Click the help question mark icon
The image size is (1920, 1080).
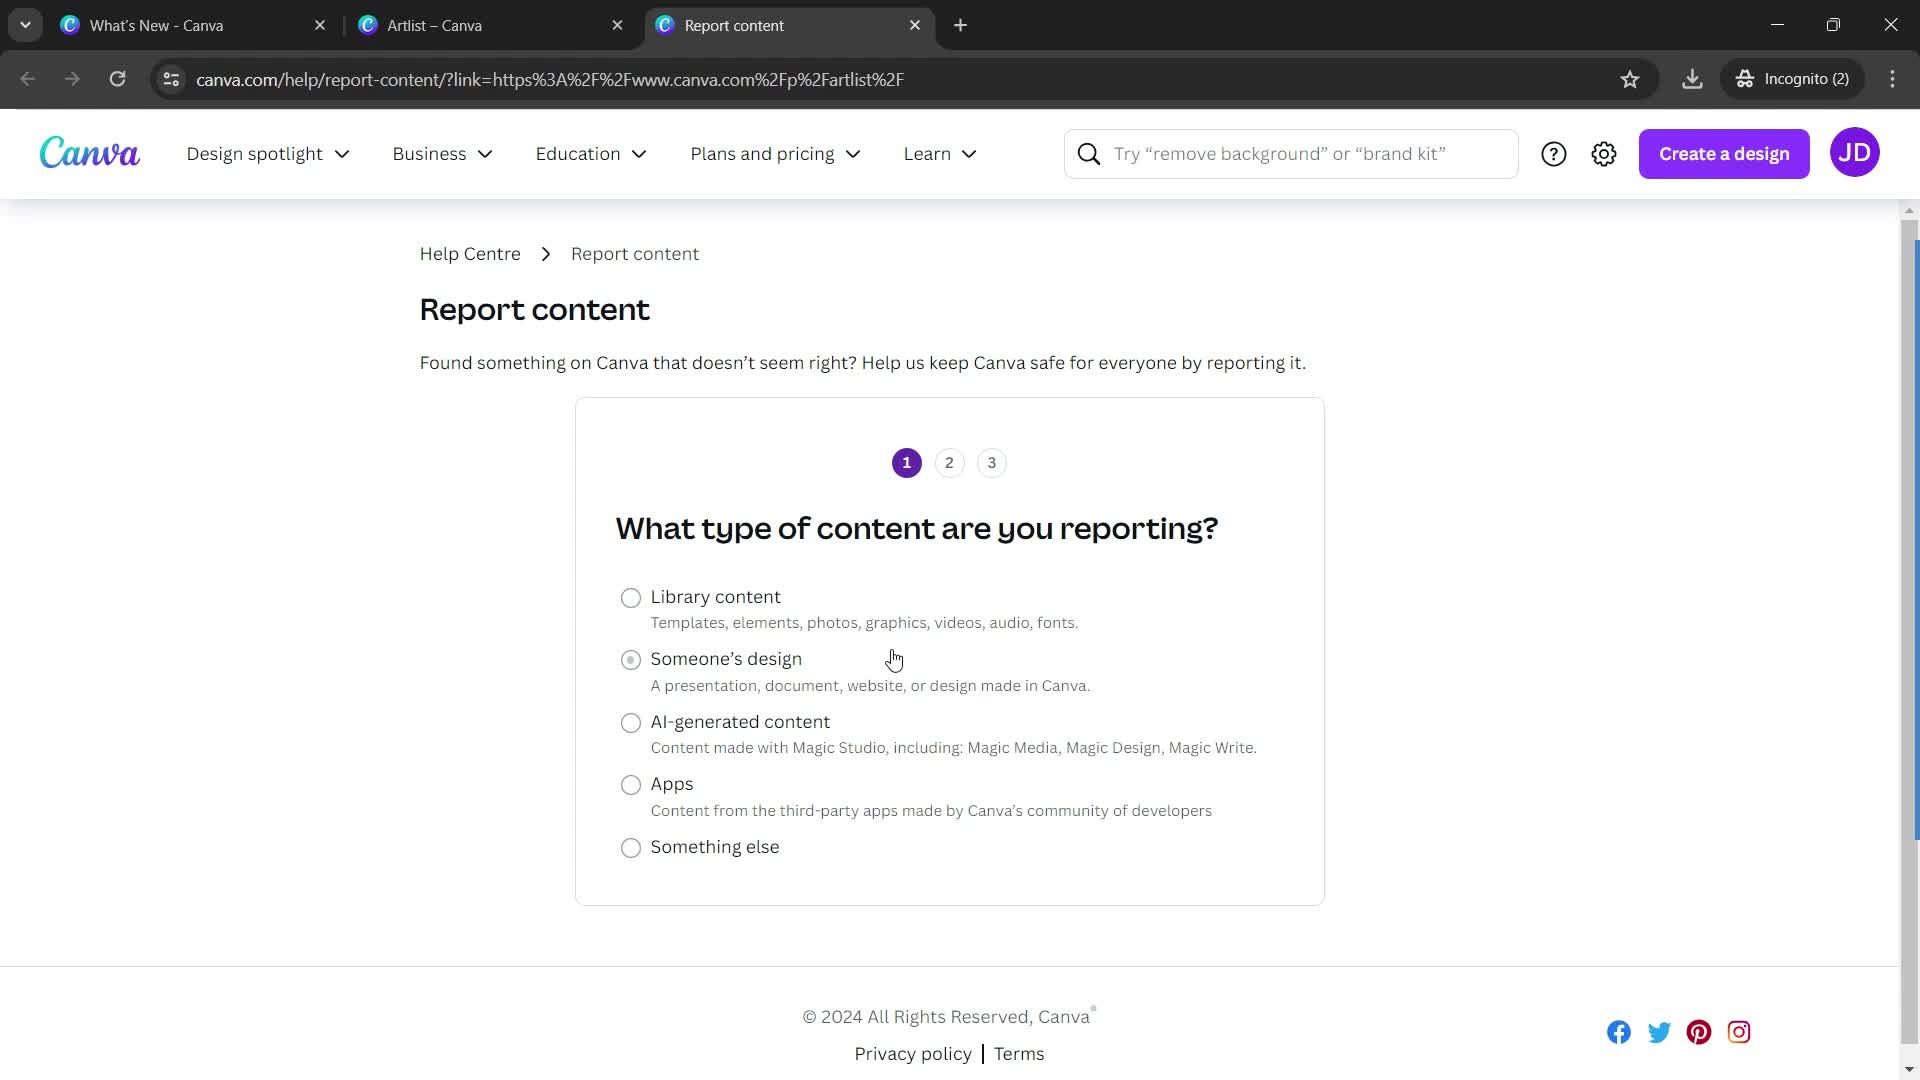click(1553, 153)
